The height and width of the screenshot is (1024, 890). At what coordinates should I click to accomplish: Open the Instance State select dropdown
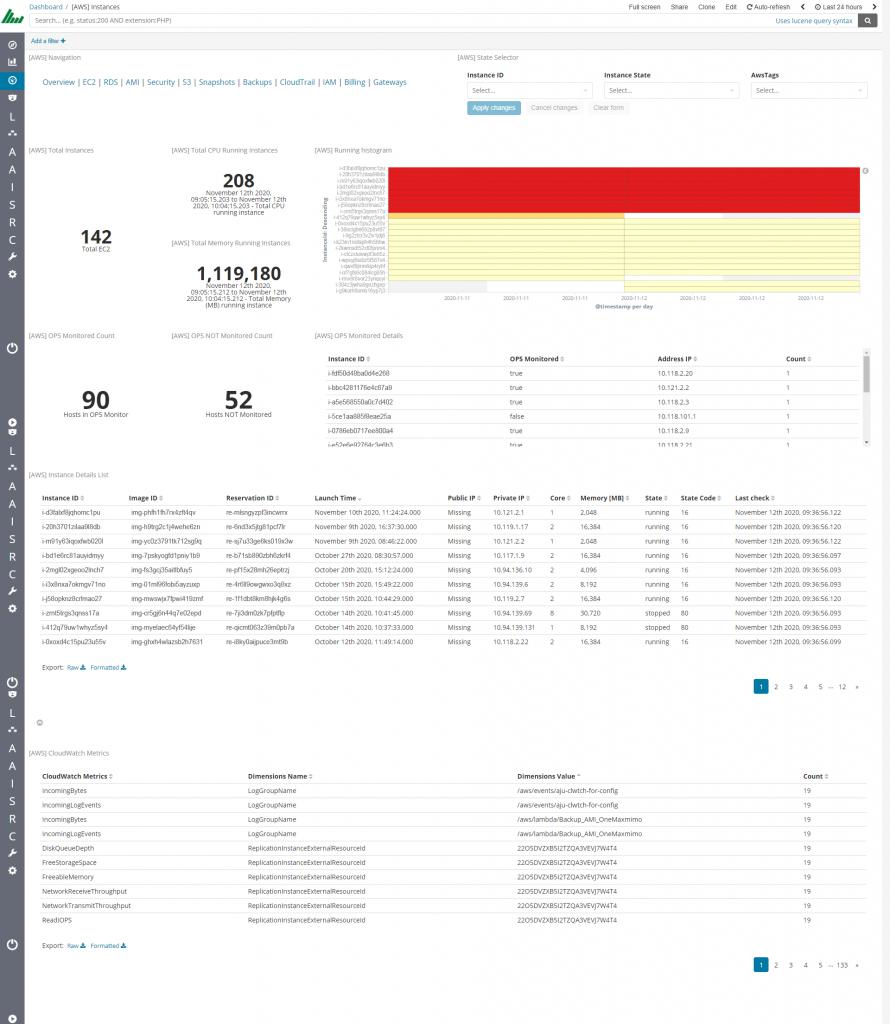[x=670, y=90]
